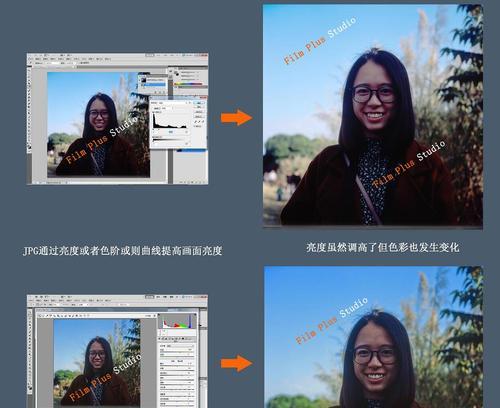Select the Basic panel tab icon in Camera Raw
The width and height of the screenshot is (500, 408).
click(x=159, y=339)
